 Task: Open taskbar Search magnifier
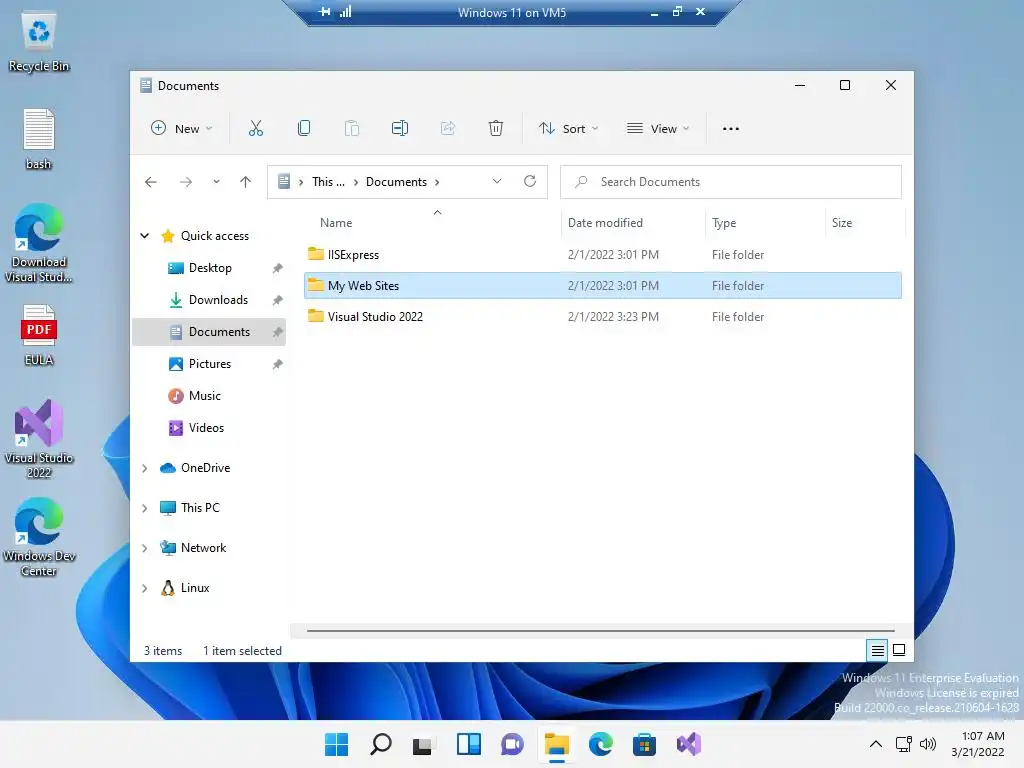point(381,744)
